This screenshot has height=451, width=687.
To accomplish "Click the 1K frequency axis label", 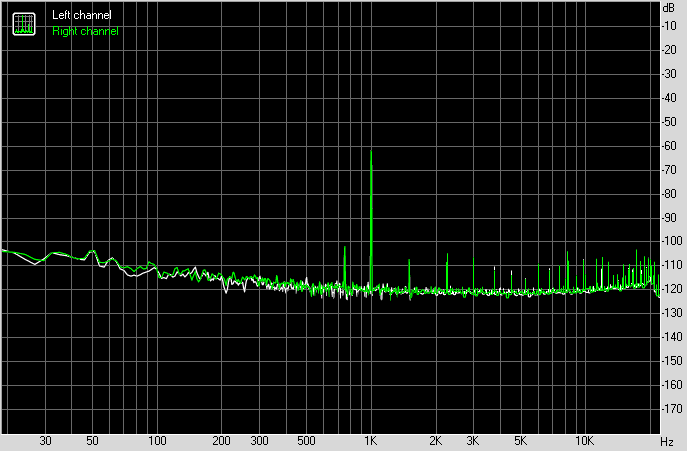I will 371,441.
